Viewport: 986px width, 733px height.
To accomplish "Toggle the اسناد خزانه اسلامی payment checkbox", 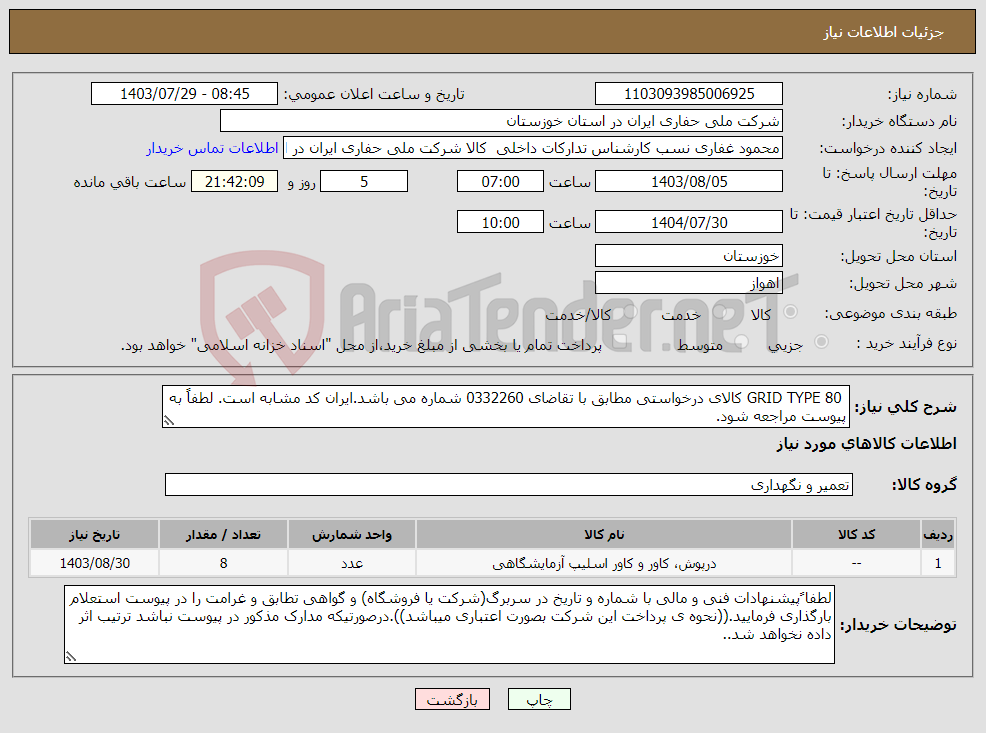I will pyautogui.click(x=619, y=342).
